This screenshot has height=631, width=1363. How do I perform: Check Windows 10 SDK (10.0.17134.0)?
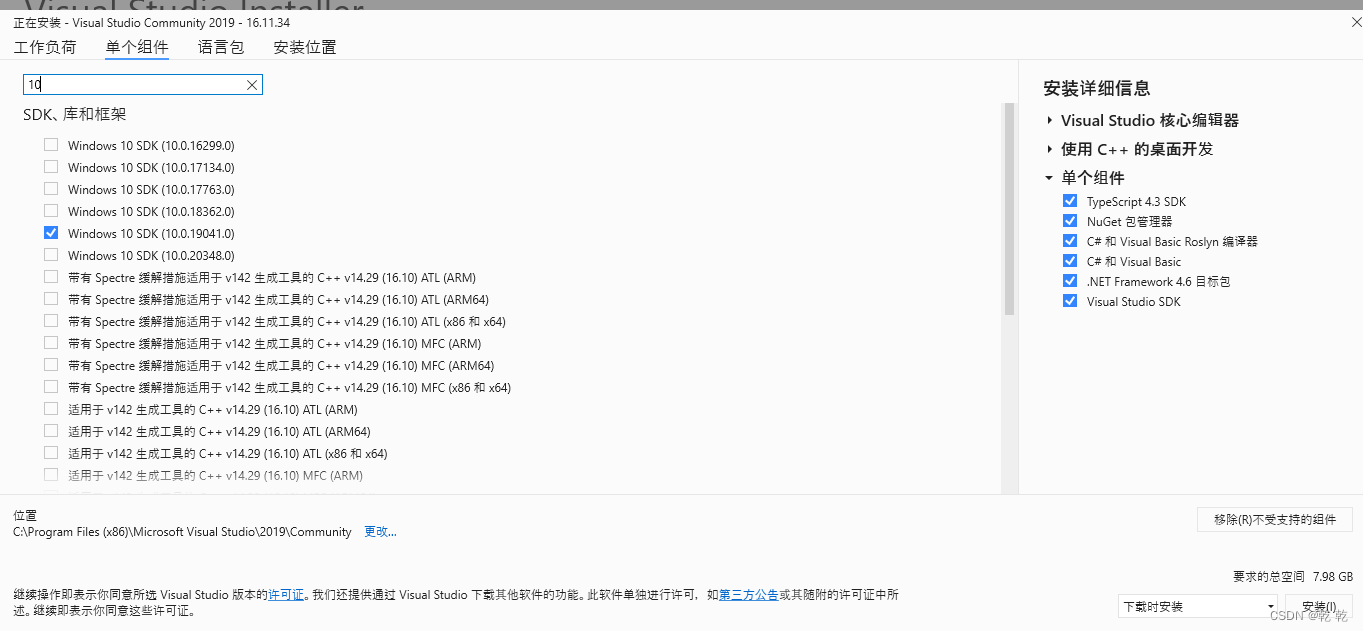[51, 167]
